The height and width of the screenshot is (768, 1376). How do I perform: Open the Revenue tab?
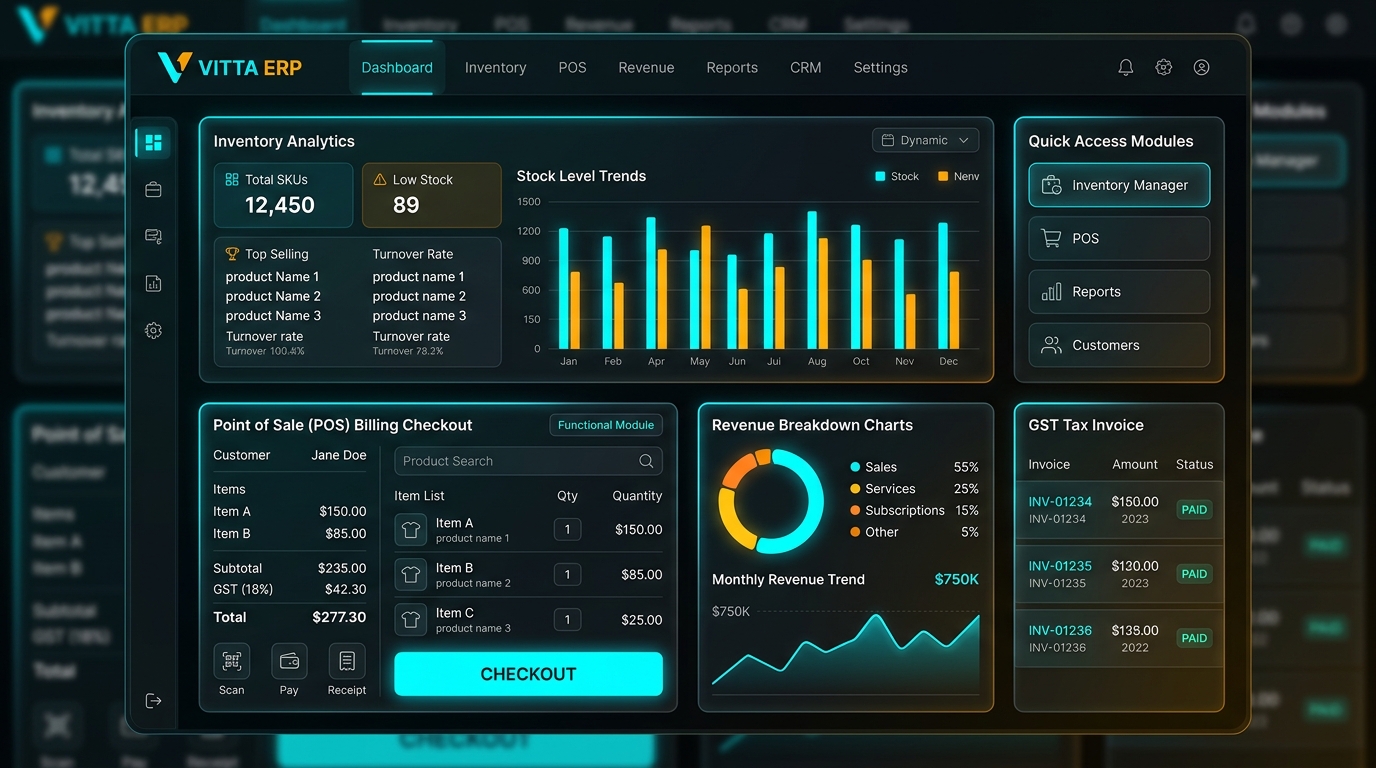pyautogui.click(x=646, y=67)
